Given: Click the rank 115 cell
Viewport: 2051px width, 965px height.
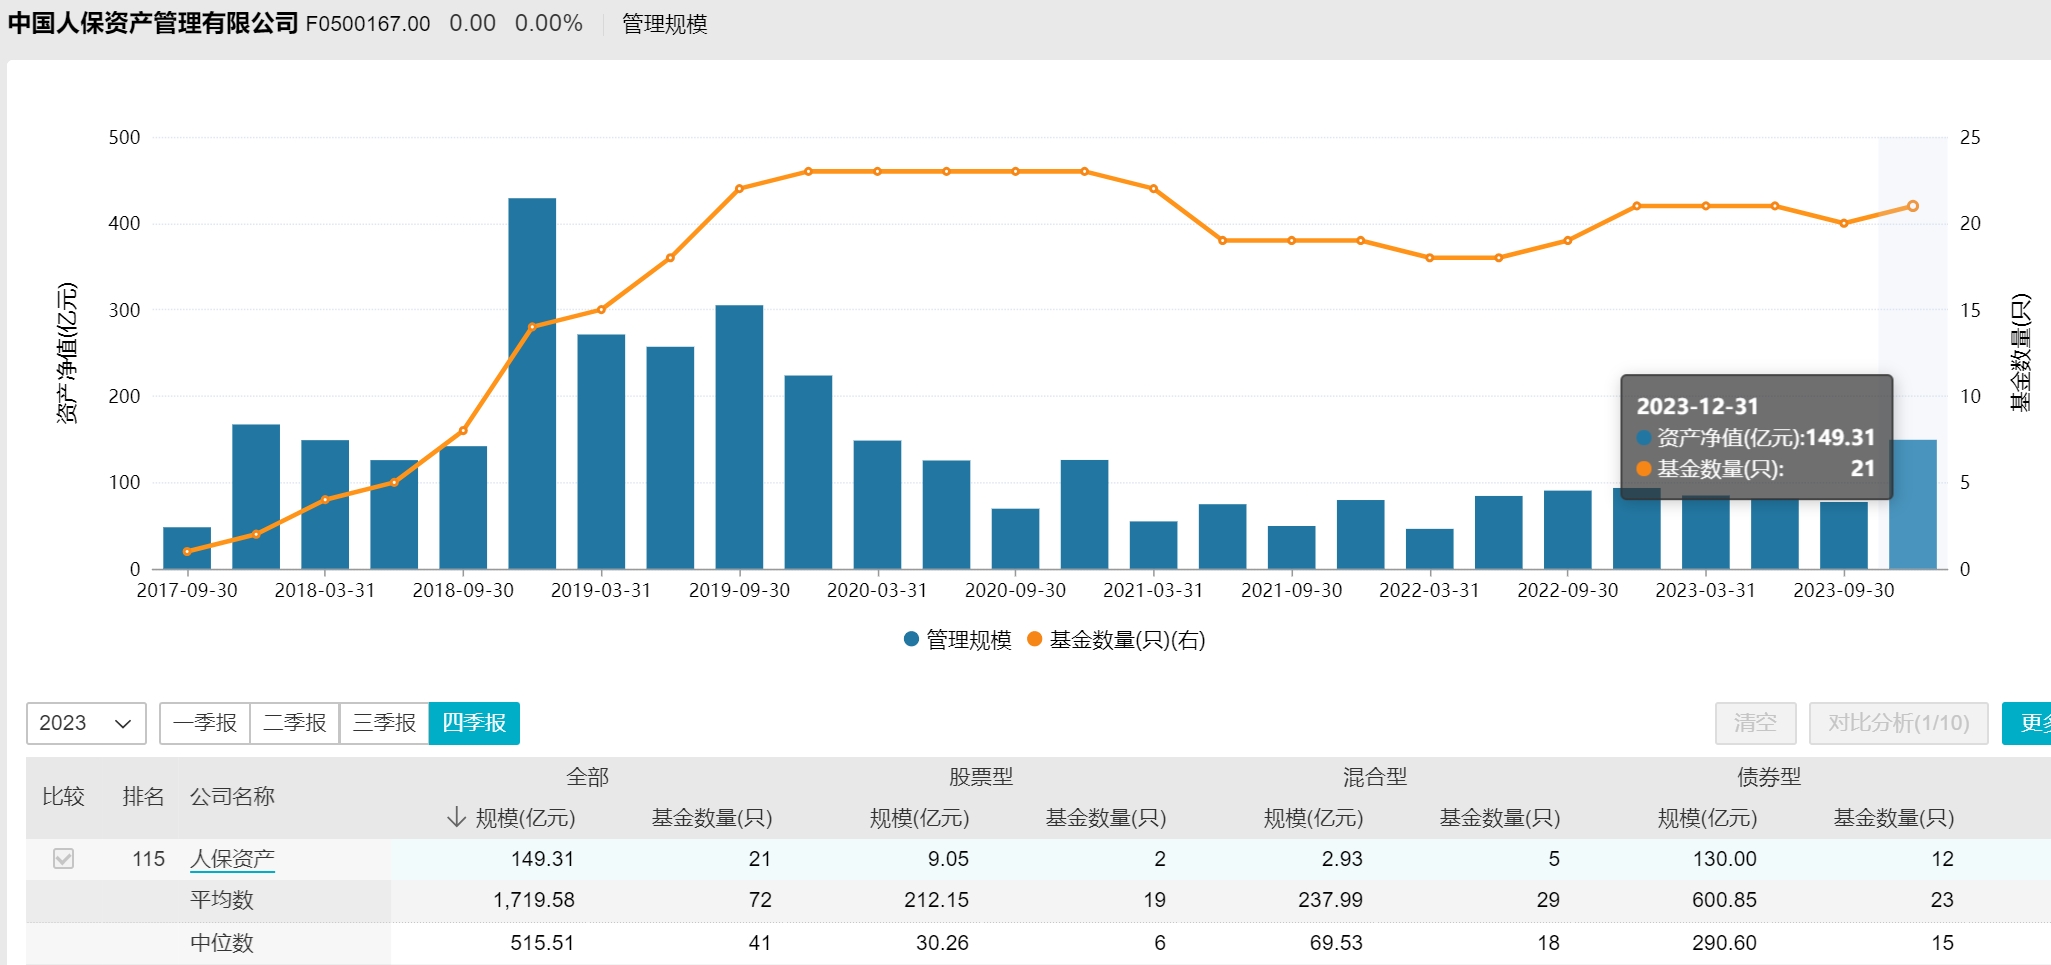Looking at the screenshot, I should coord(148,859).
